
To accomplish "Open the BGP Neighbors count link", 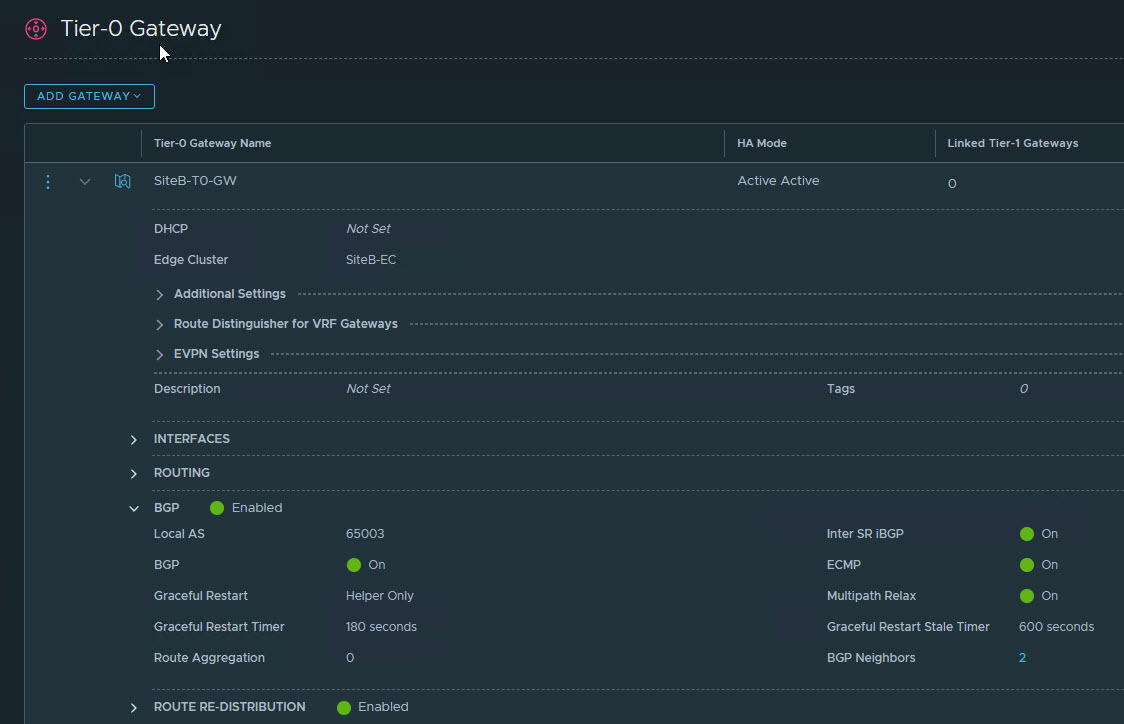I will (x=1022, y=658).
